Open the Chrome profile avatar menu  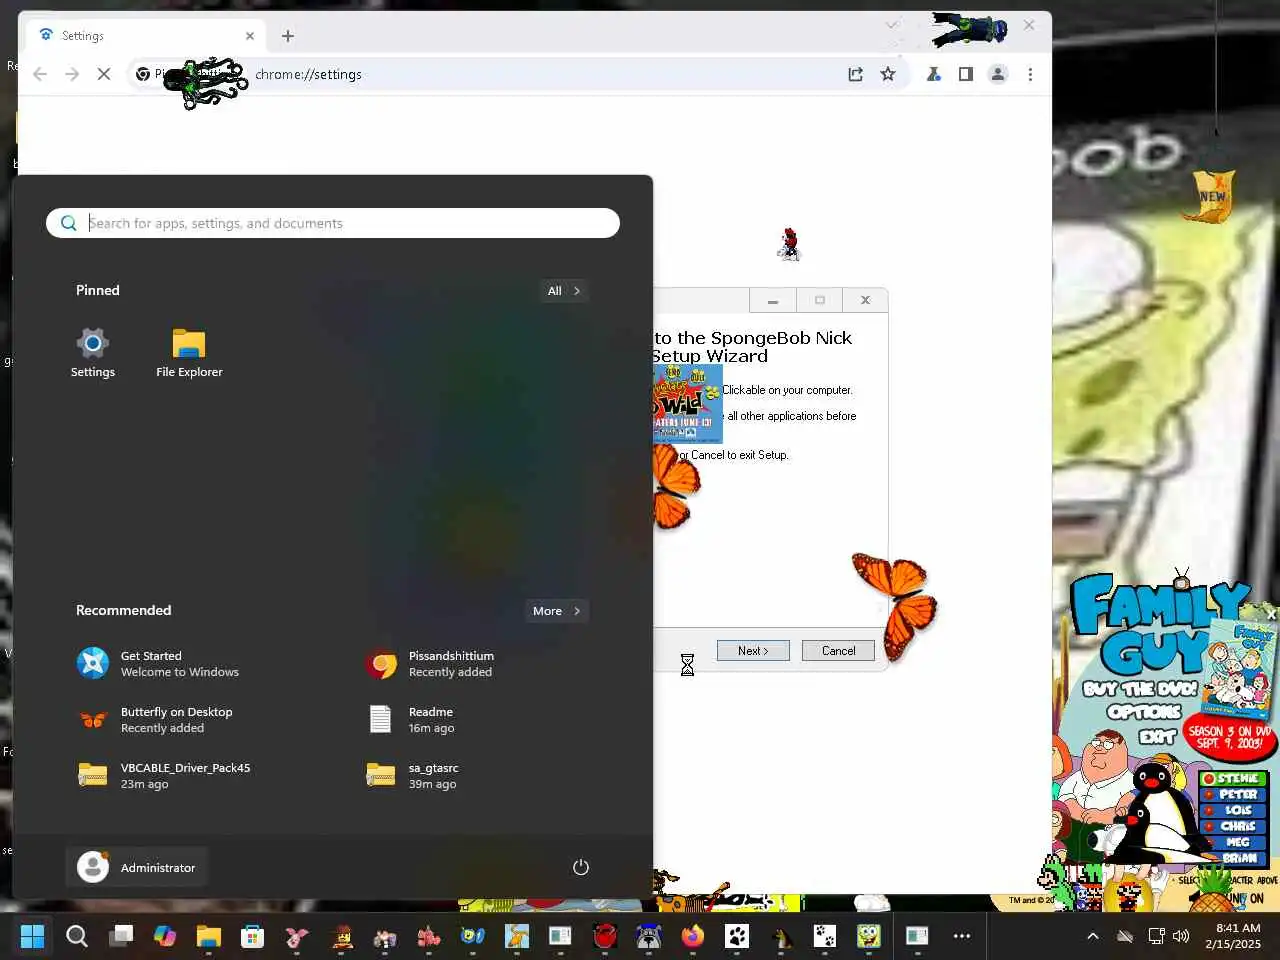tap(998, 74)
